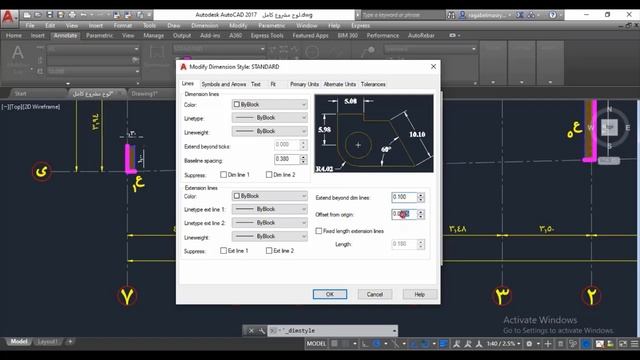Switch to the Fit tab

pyautogui.click(x=273, y=84)
